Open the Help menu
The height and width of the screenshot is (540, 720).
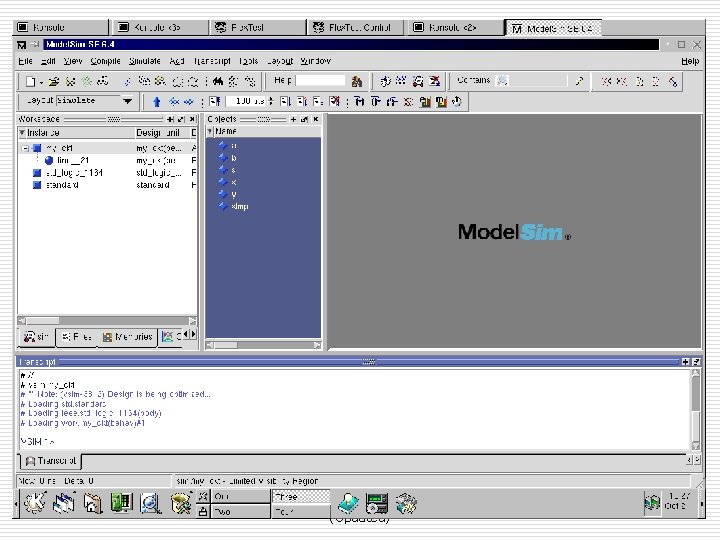[x=690, y=61]
